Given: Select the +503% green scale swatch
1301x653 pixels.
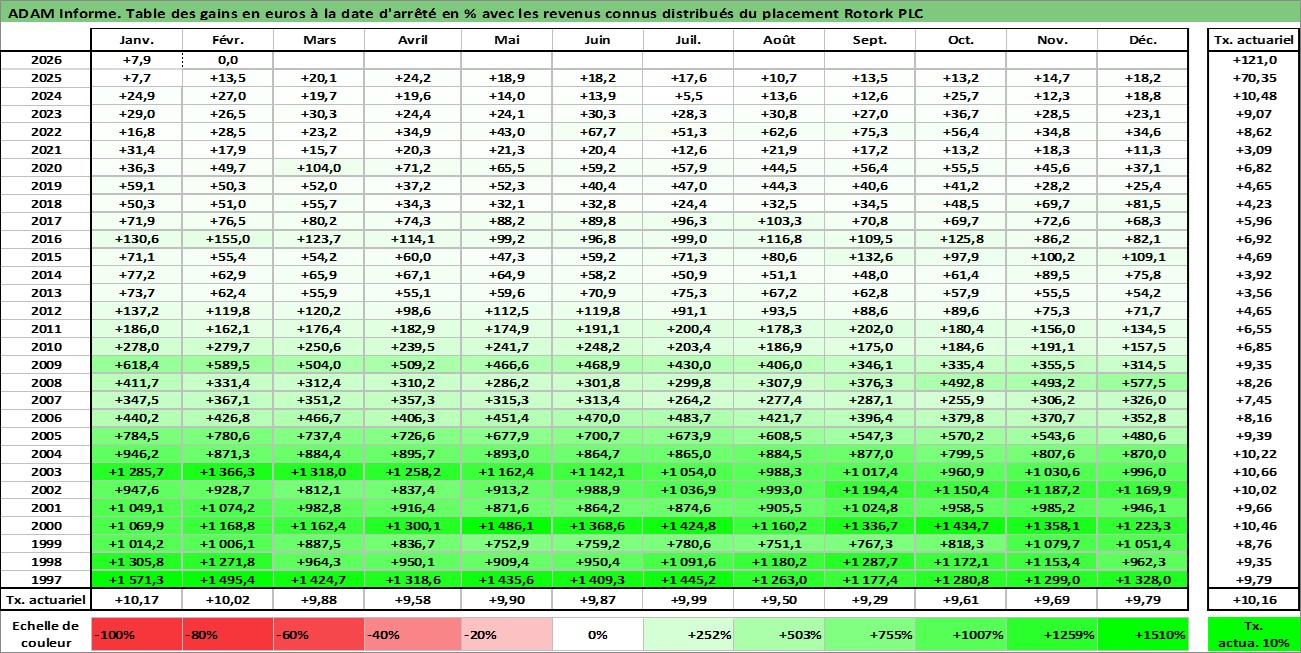Looking at the screenshot, I should (x=778, y=634).
